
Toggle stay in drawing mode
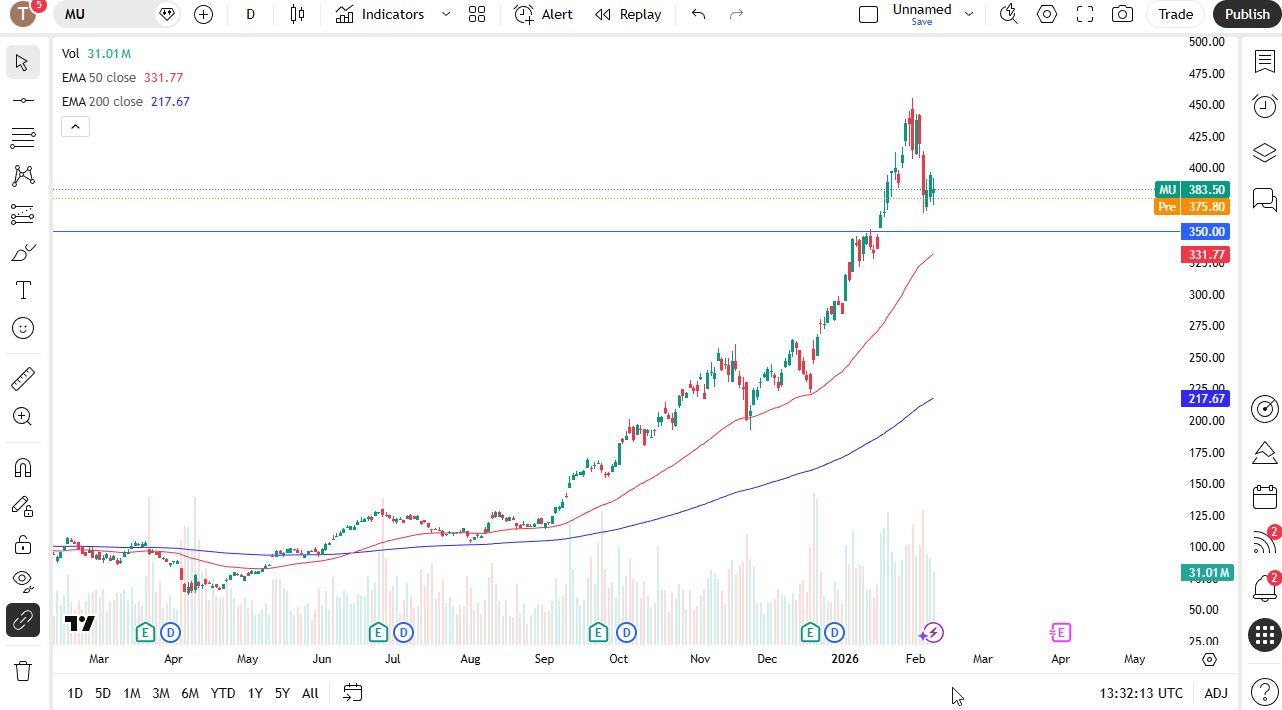click(x=22, y=506)
